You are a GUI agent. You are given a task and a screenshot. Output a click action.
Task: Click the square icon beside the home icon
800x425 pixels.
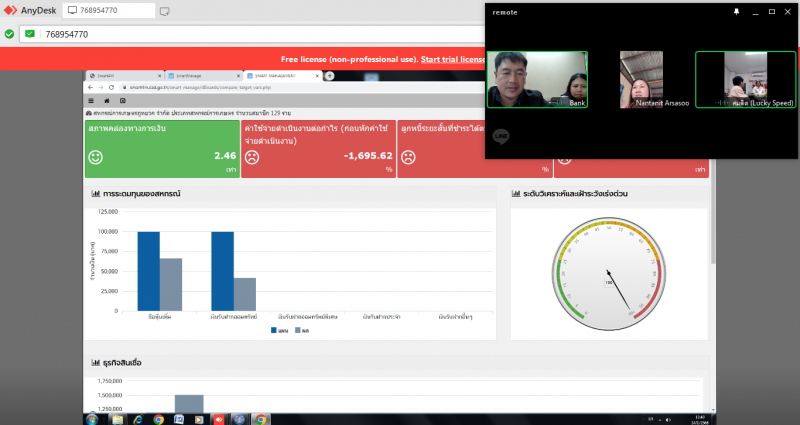coord(122,101)
